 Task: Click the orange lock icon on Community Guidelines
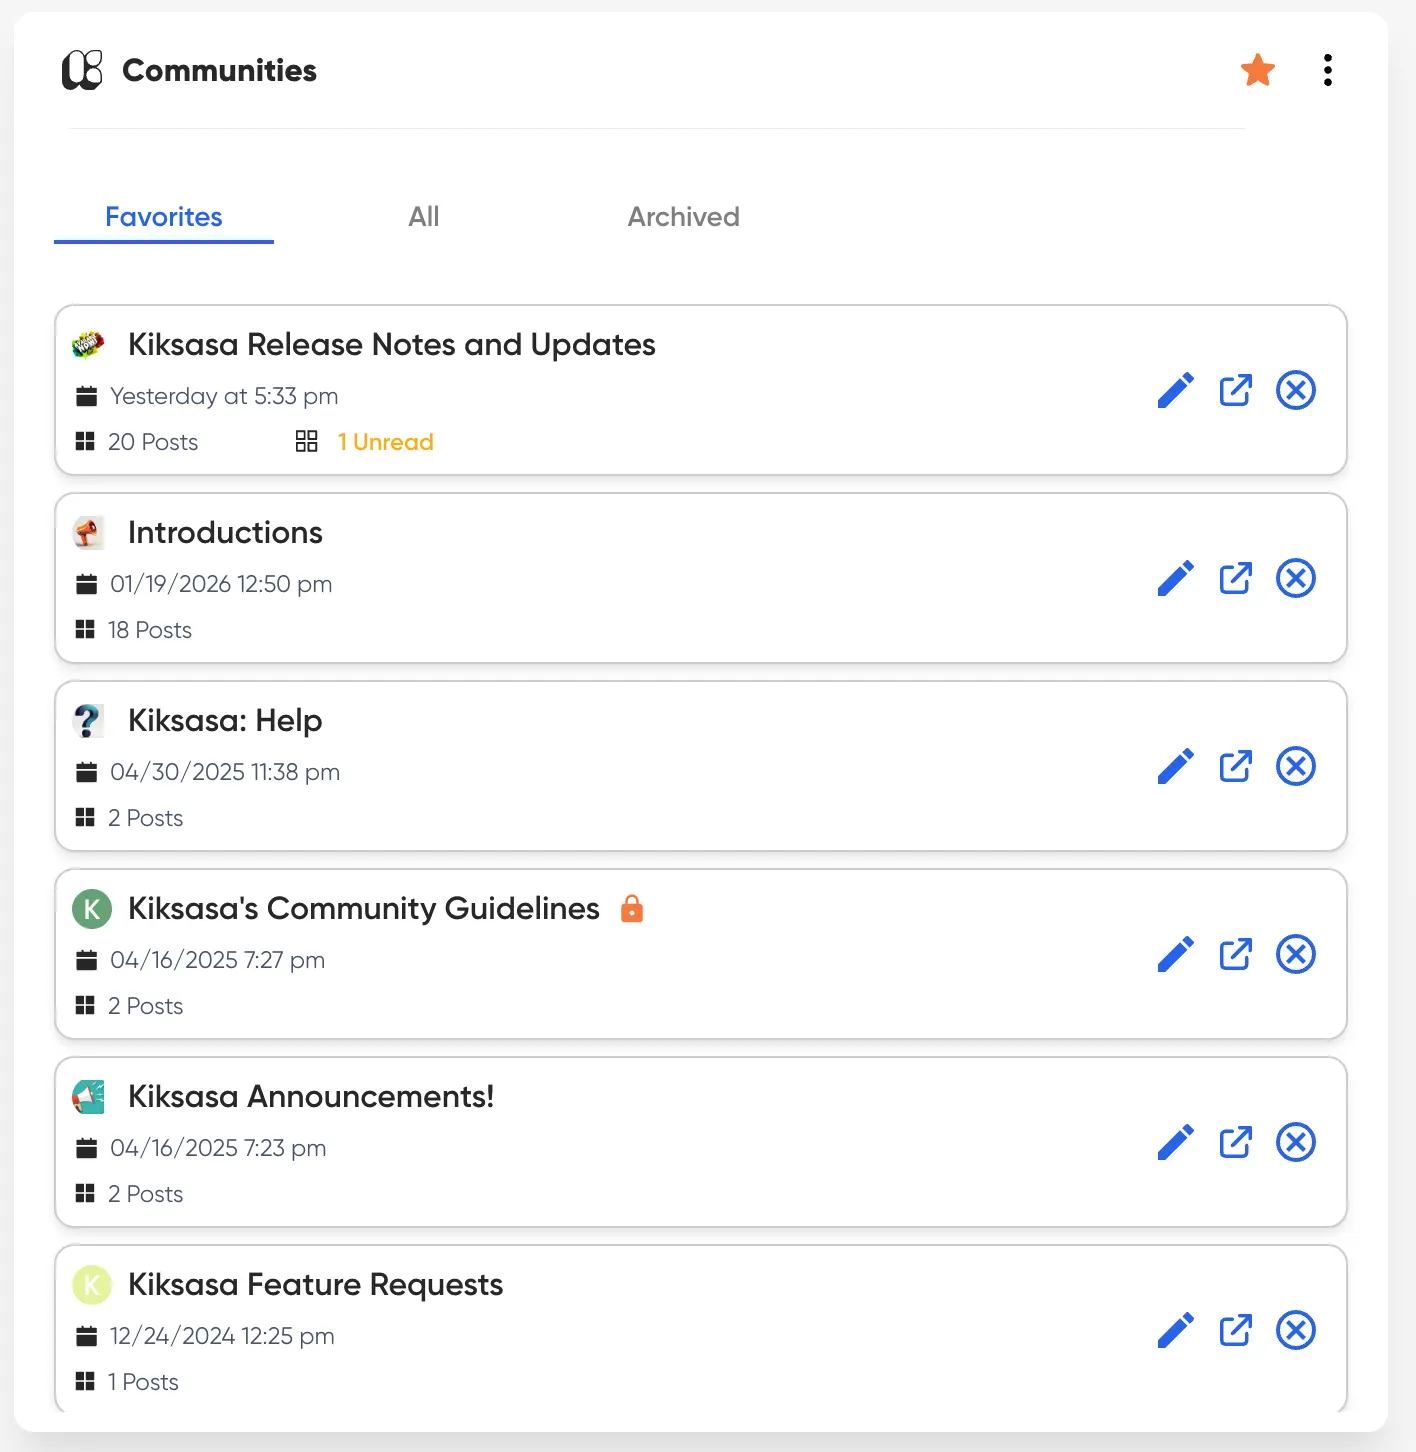pyautogui.click(x=632, y=908)
